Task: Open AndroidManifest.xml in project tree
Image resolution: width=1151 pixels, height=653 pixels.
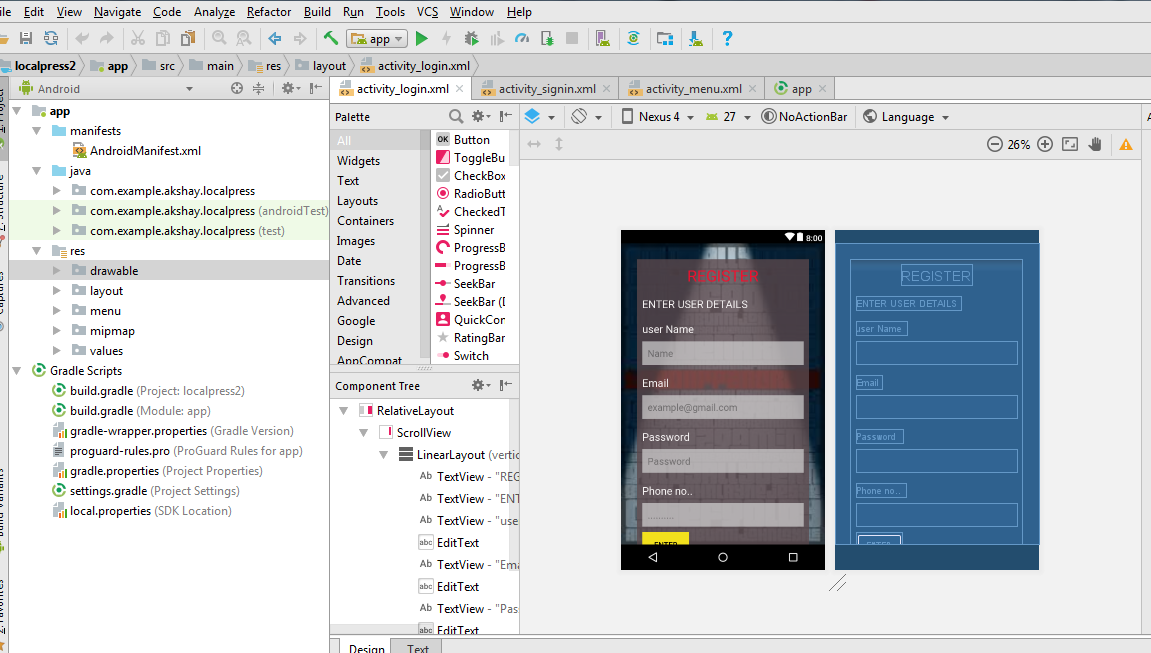Action: tap(145, 151)
